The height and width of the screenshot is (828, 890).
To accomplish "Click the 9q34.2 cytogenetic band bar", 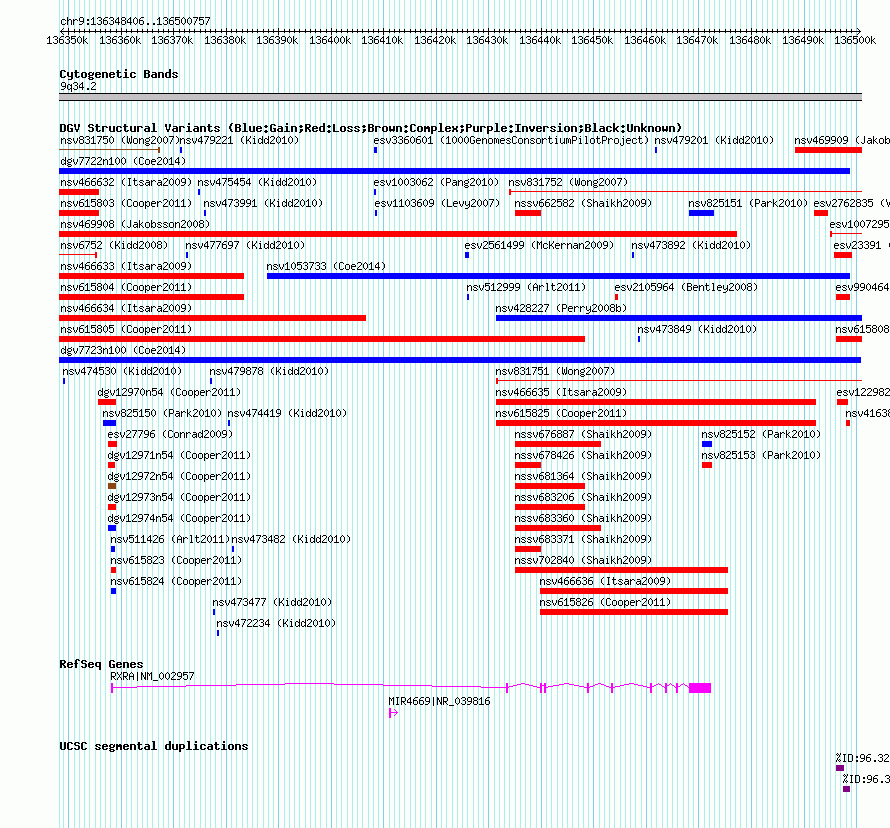I will pos(460,97).
